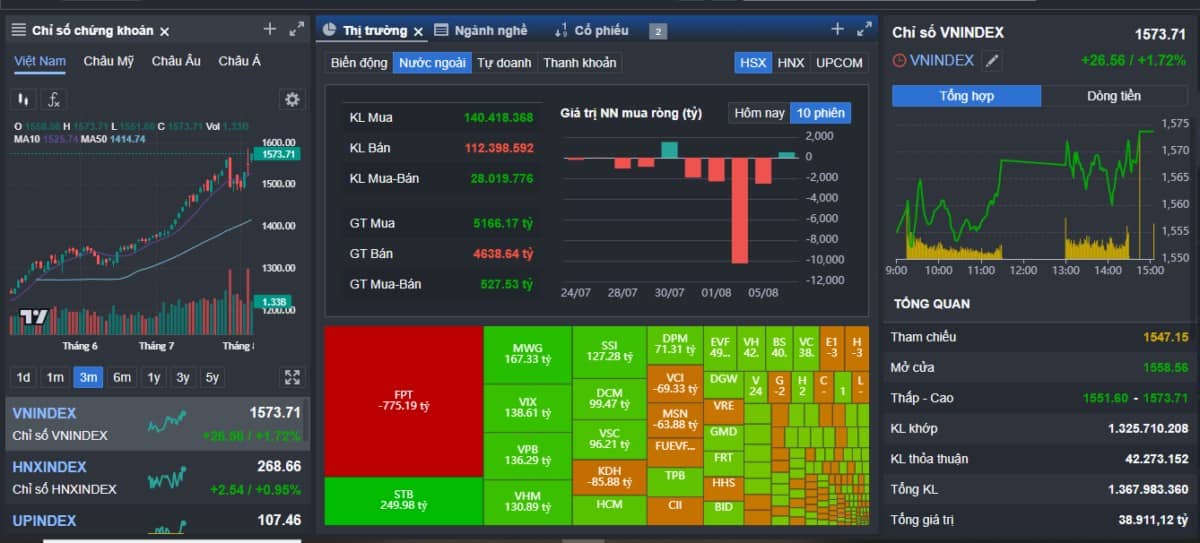Set chart range to 6m

point(122,377)
